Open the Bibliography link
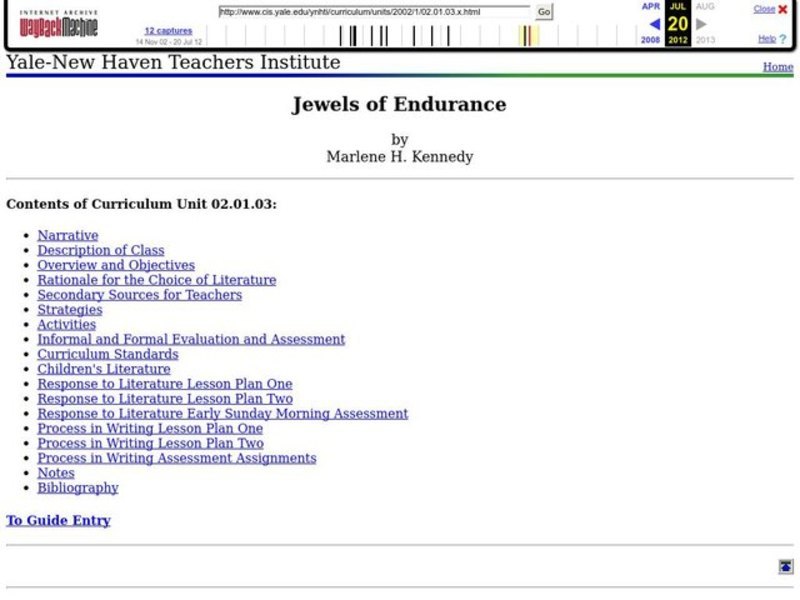 point(78,487)
